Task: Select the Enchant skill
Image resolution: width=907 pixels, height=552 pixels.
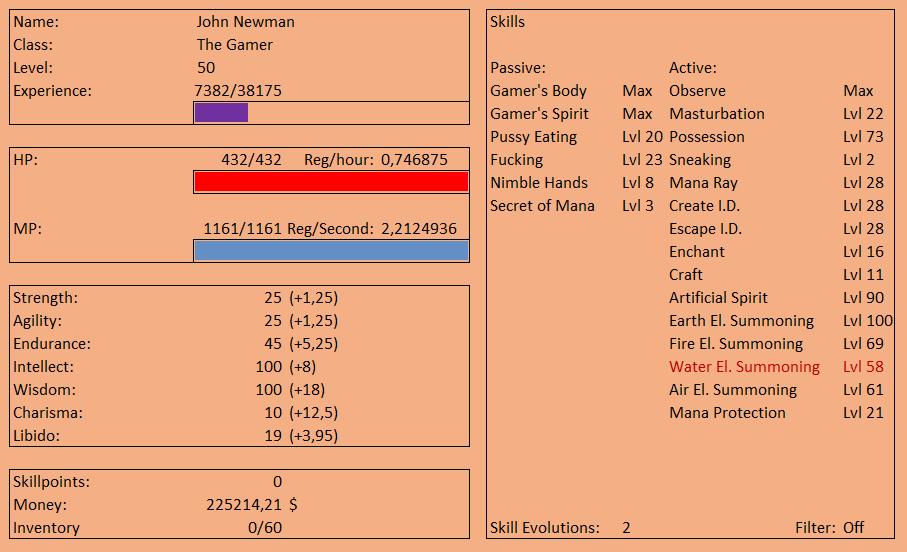Action: coord(696,252)
